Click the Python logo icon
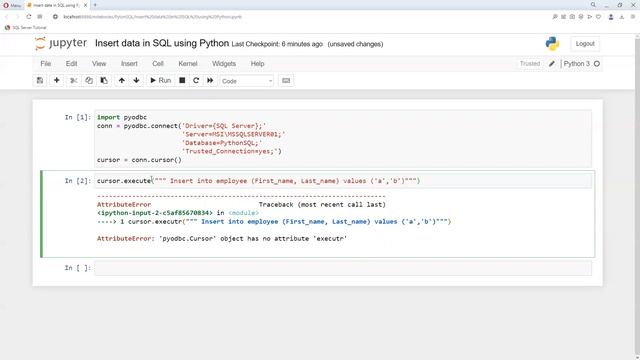This screenshot has width=640, height=360. (552, 44)
